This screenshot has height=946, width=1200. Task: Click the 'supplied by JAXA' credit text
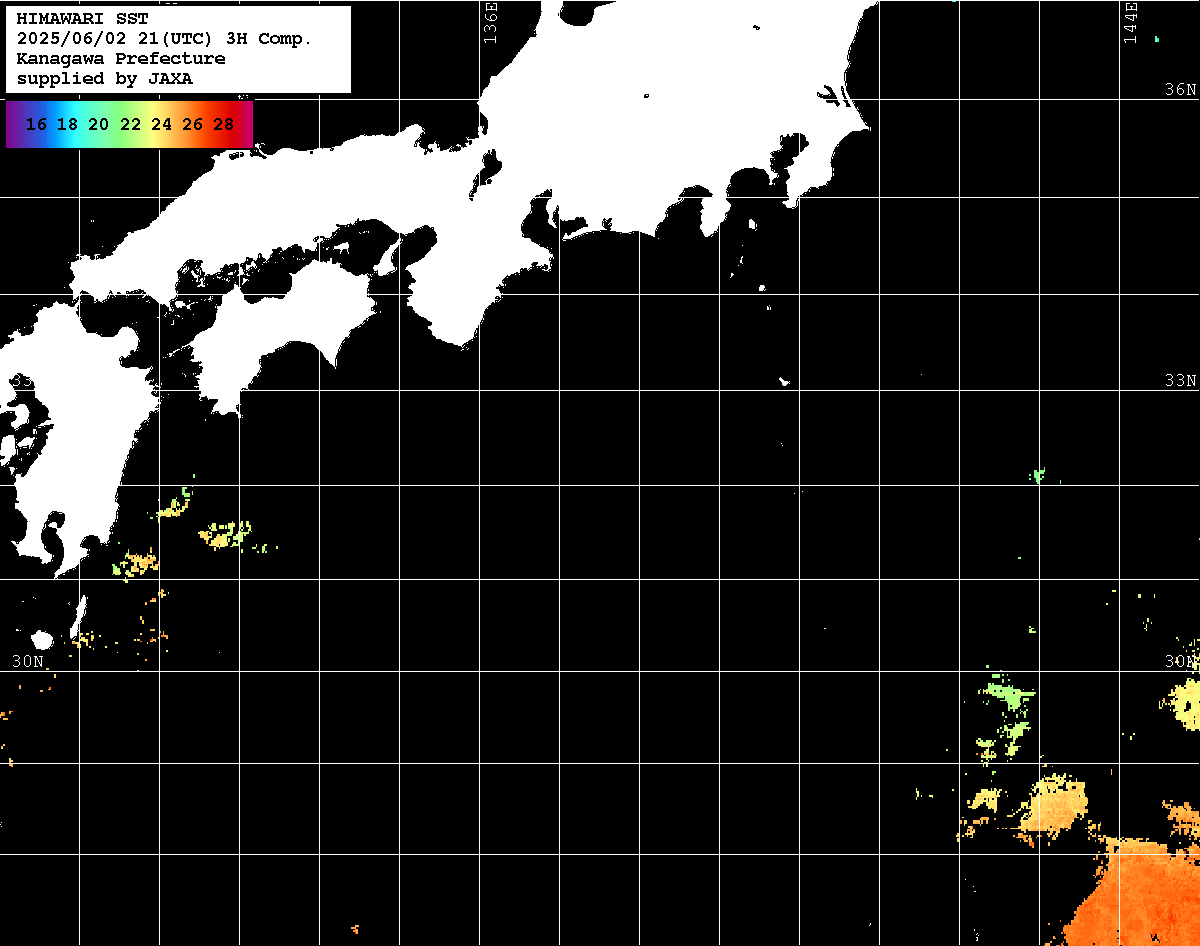pyautogui.click(x=105, y=79)
